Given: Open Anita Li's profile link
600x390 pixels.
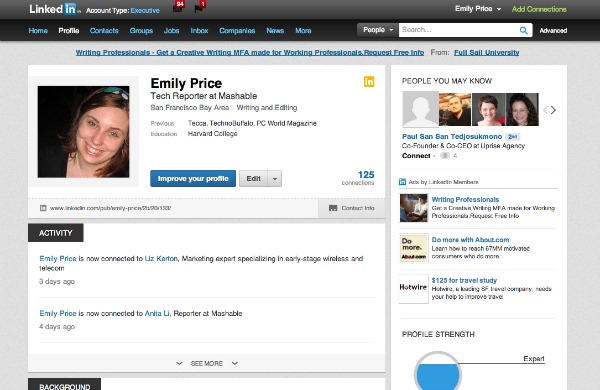Looking at the screenshot, I should tap(157, 313).
